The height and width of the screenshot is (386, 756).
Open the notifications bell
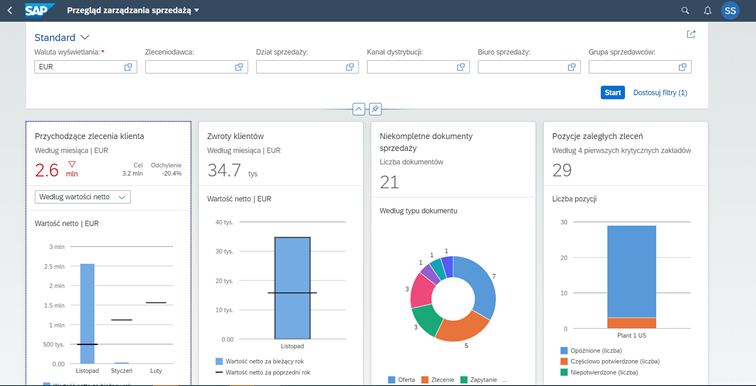coord(707,11)
